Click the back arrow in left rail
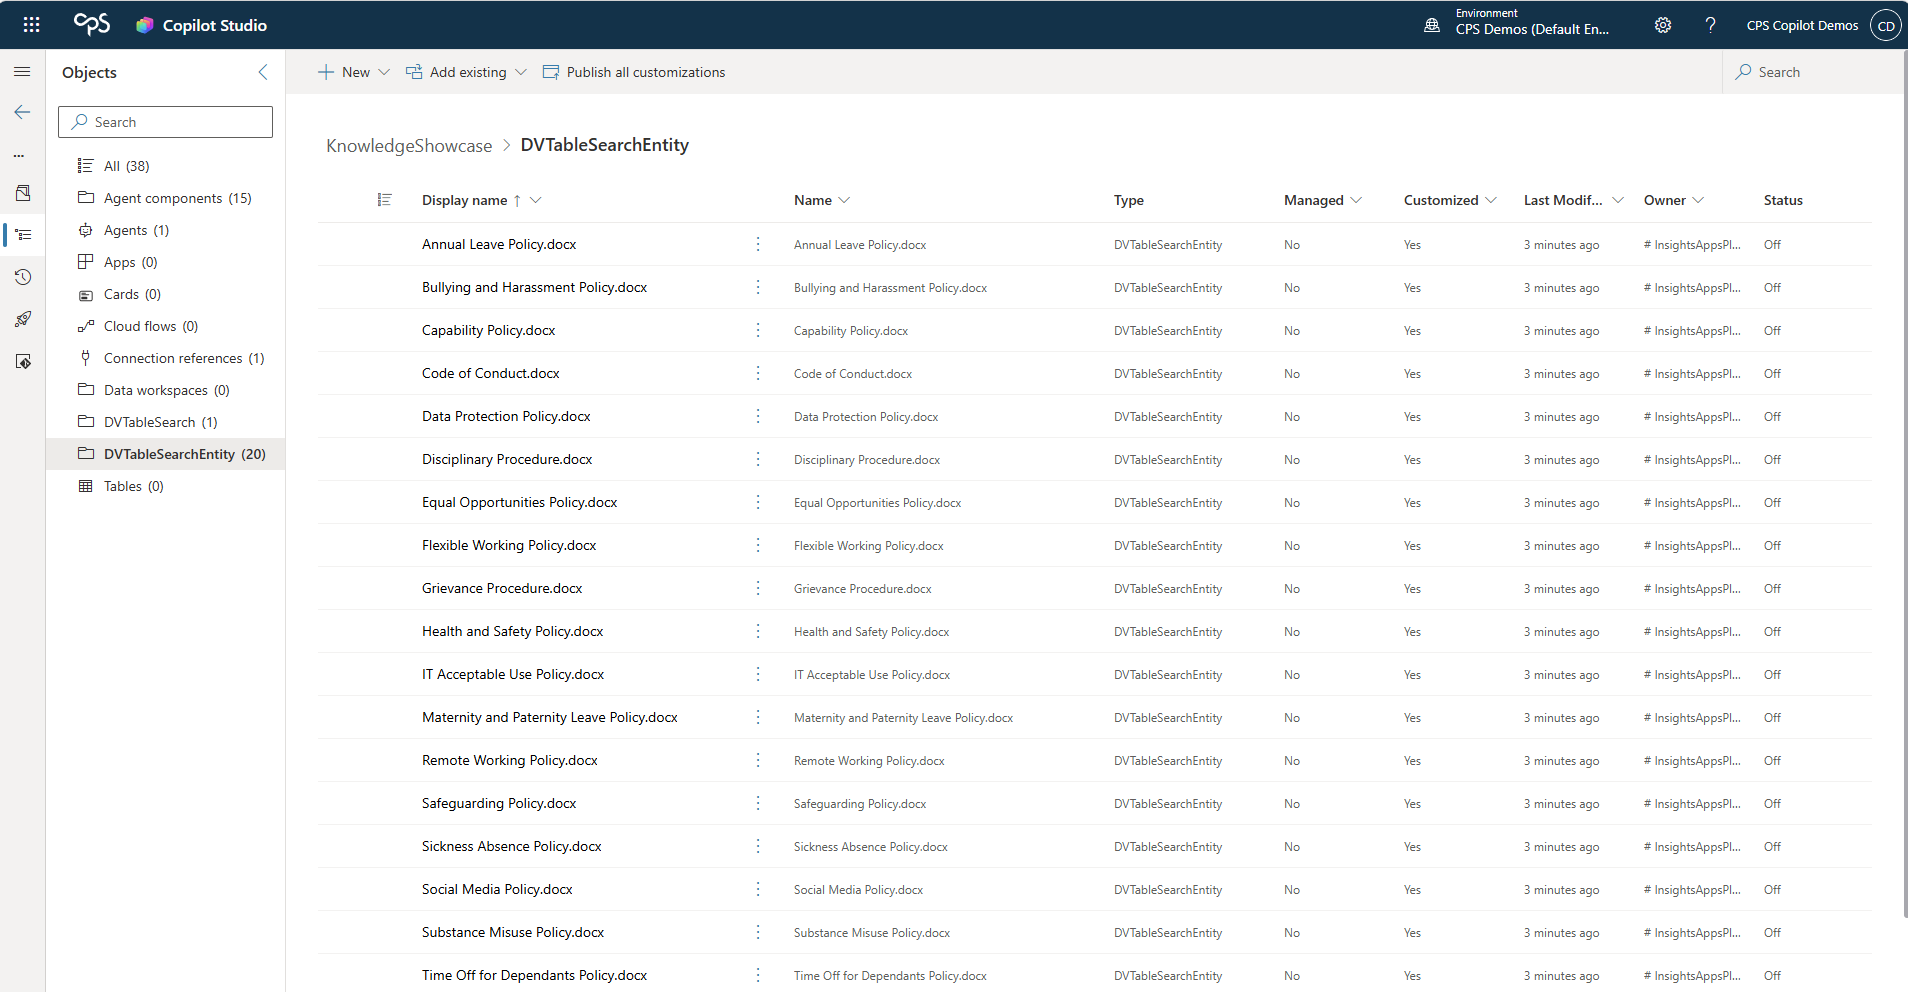Viewport: 1908px width, 992px height. 22,112
